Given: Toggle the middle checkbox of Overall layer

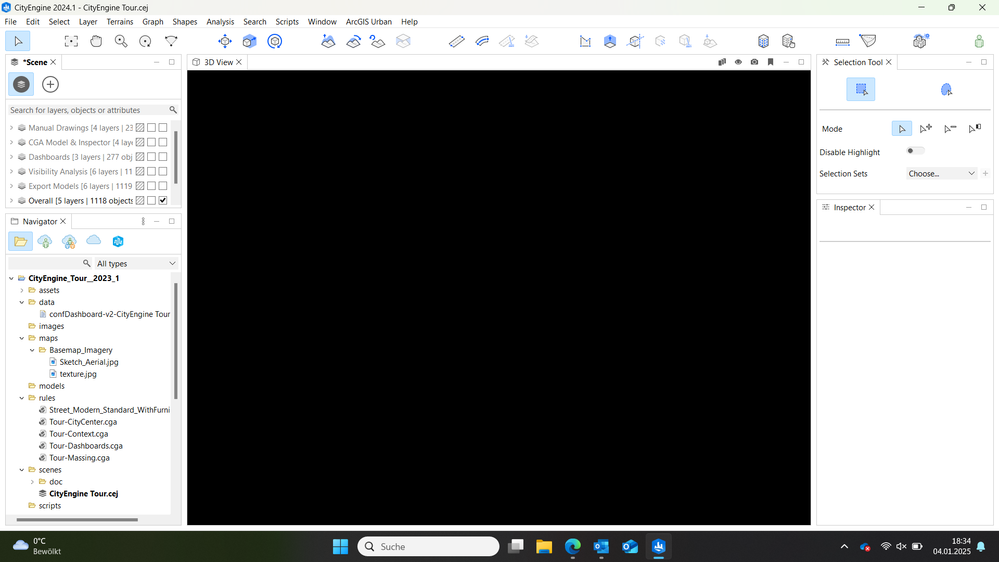Looking at the screenshot, I should 152,201.
